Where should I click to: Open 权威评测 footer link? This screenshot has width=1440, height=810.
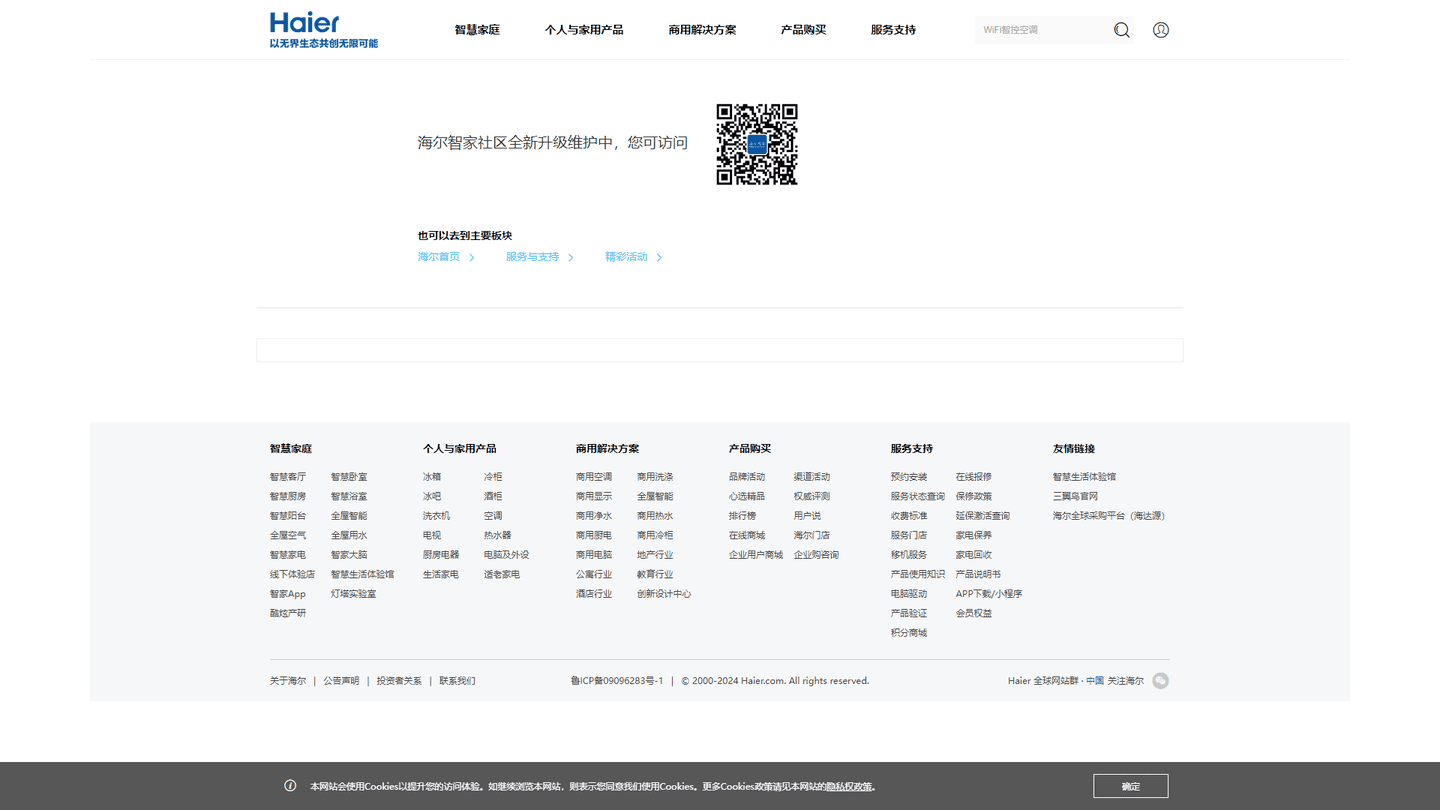point(812,496)
